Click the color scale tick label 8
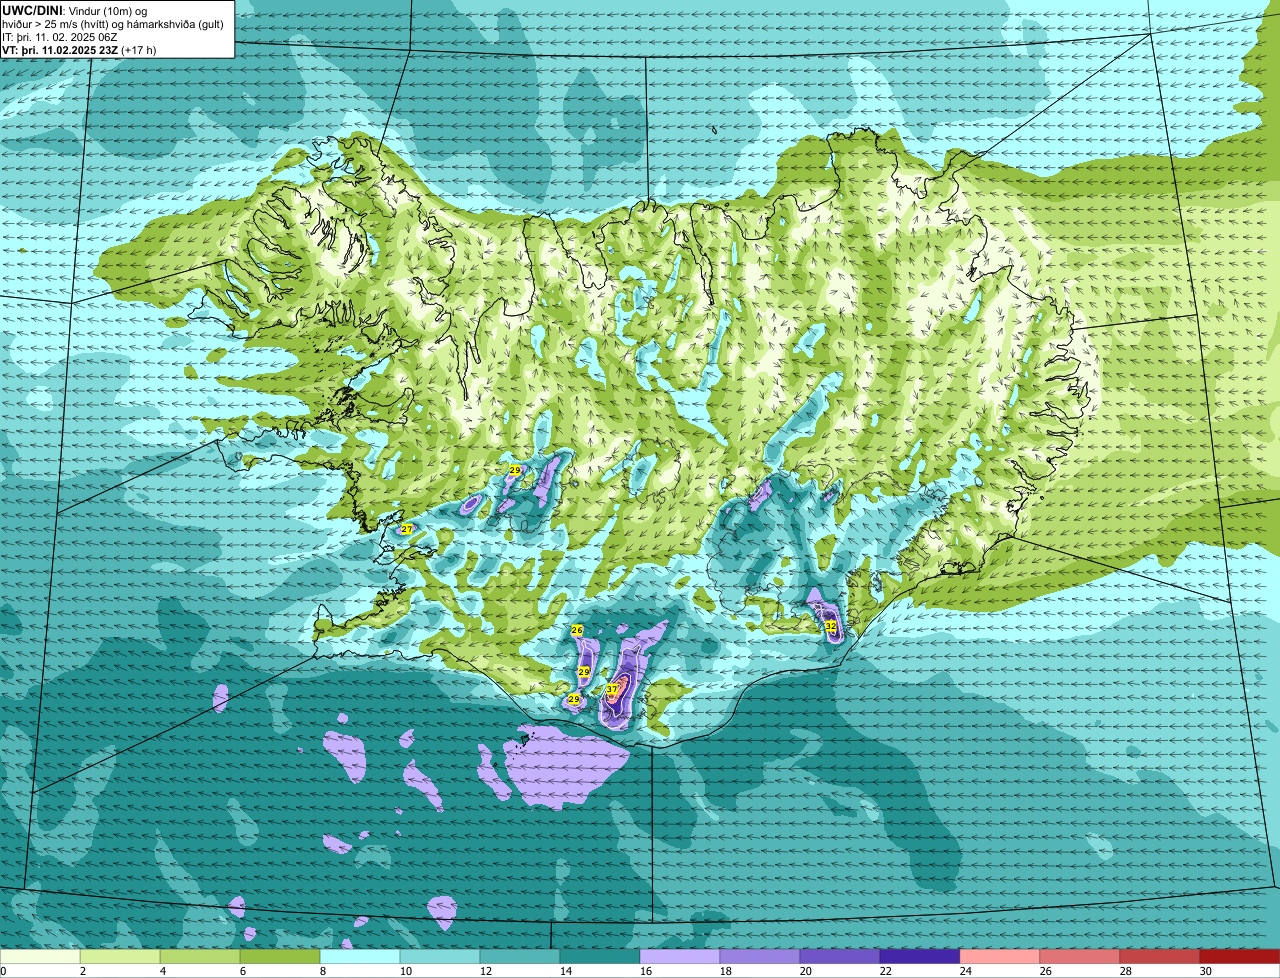The height and width of the screenshot is (978, 1280). (x=322, y=971)
